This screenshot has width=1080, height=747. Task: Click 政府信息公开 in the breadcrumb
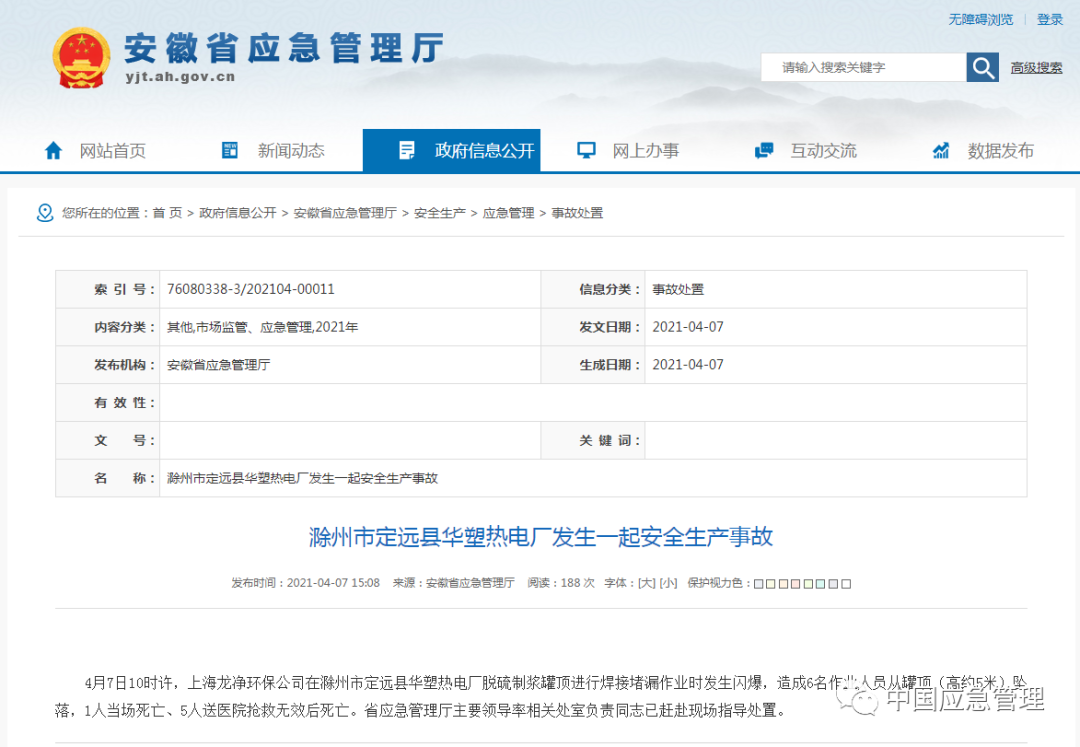(238, 213)
